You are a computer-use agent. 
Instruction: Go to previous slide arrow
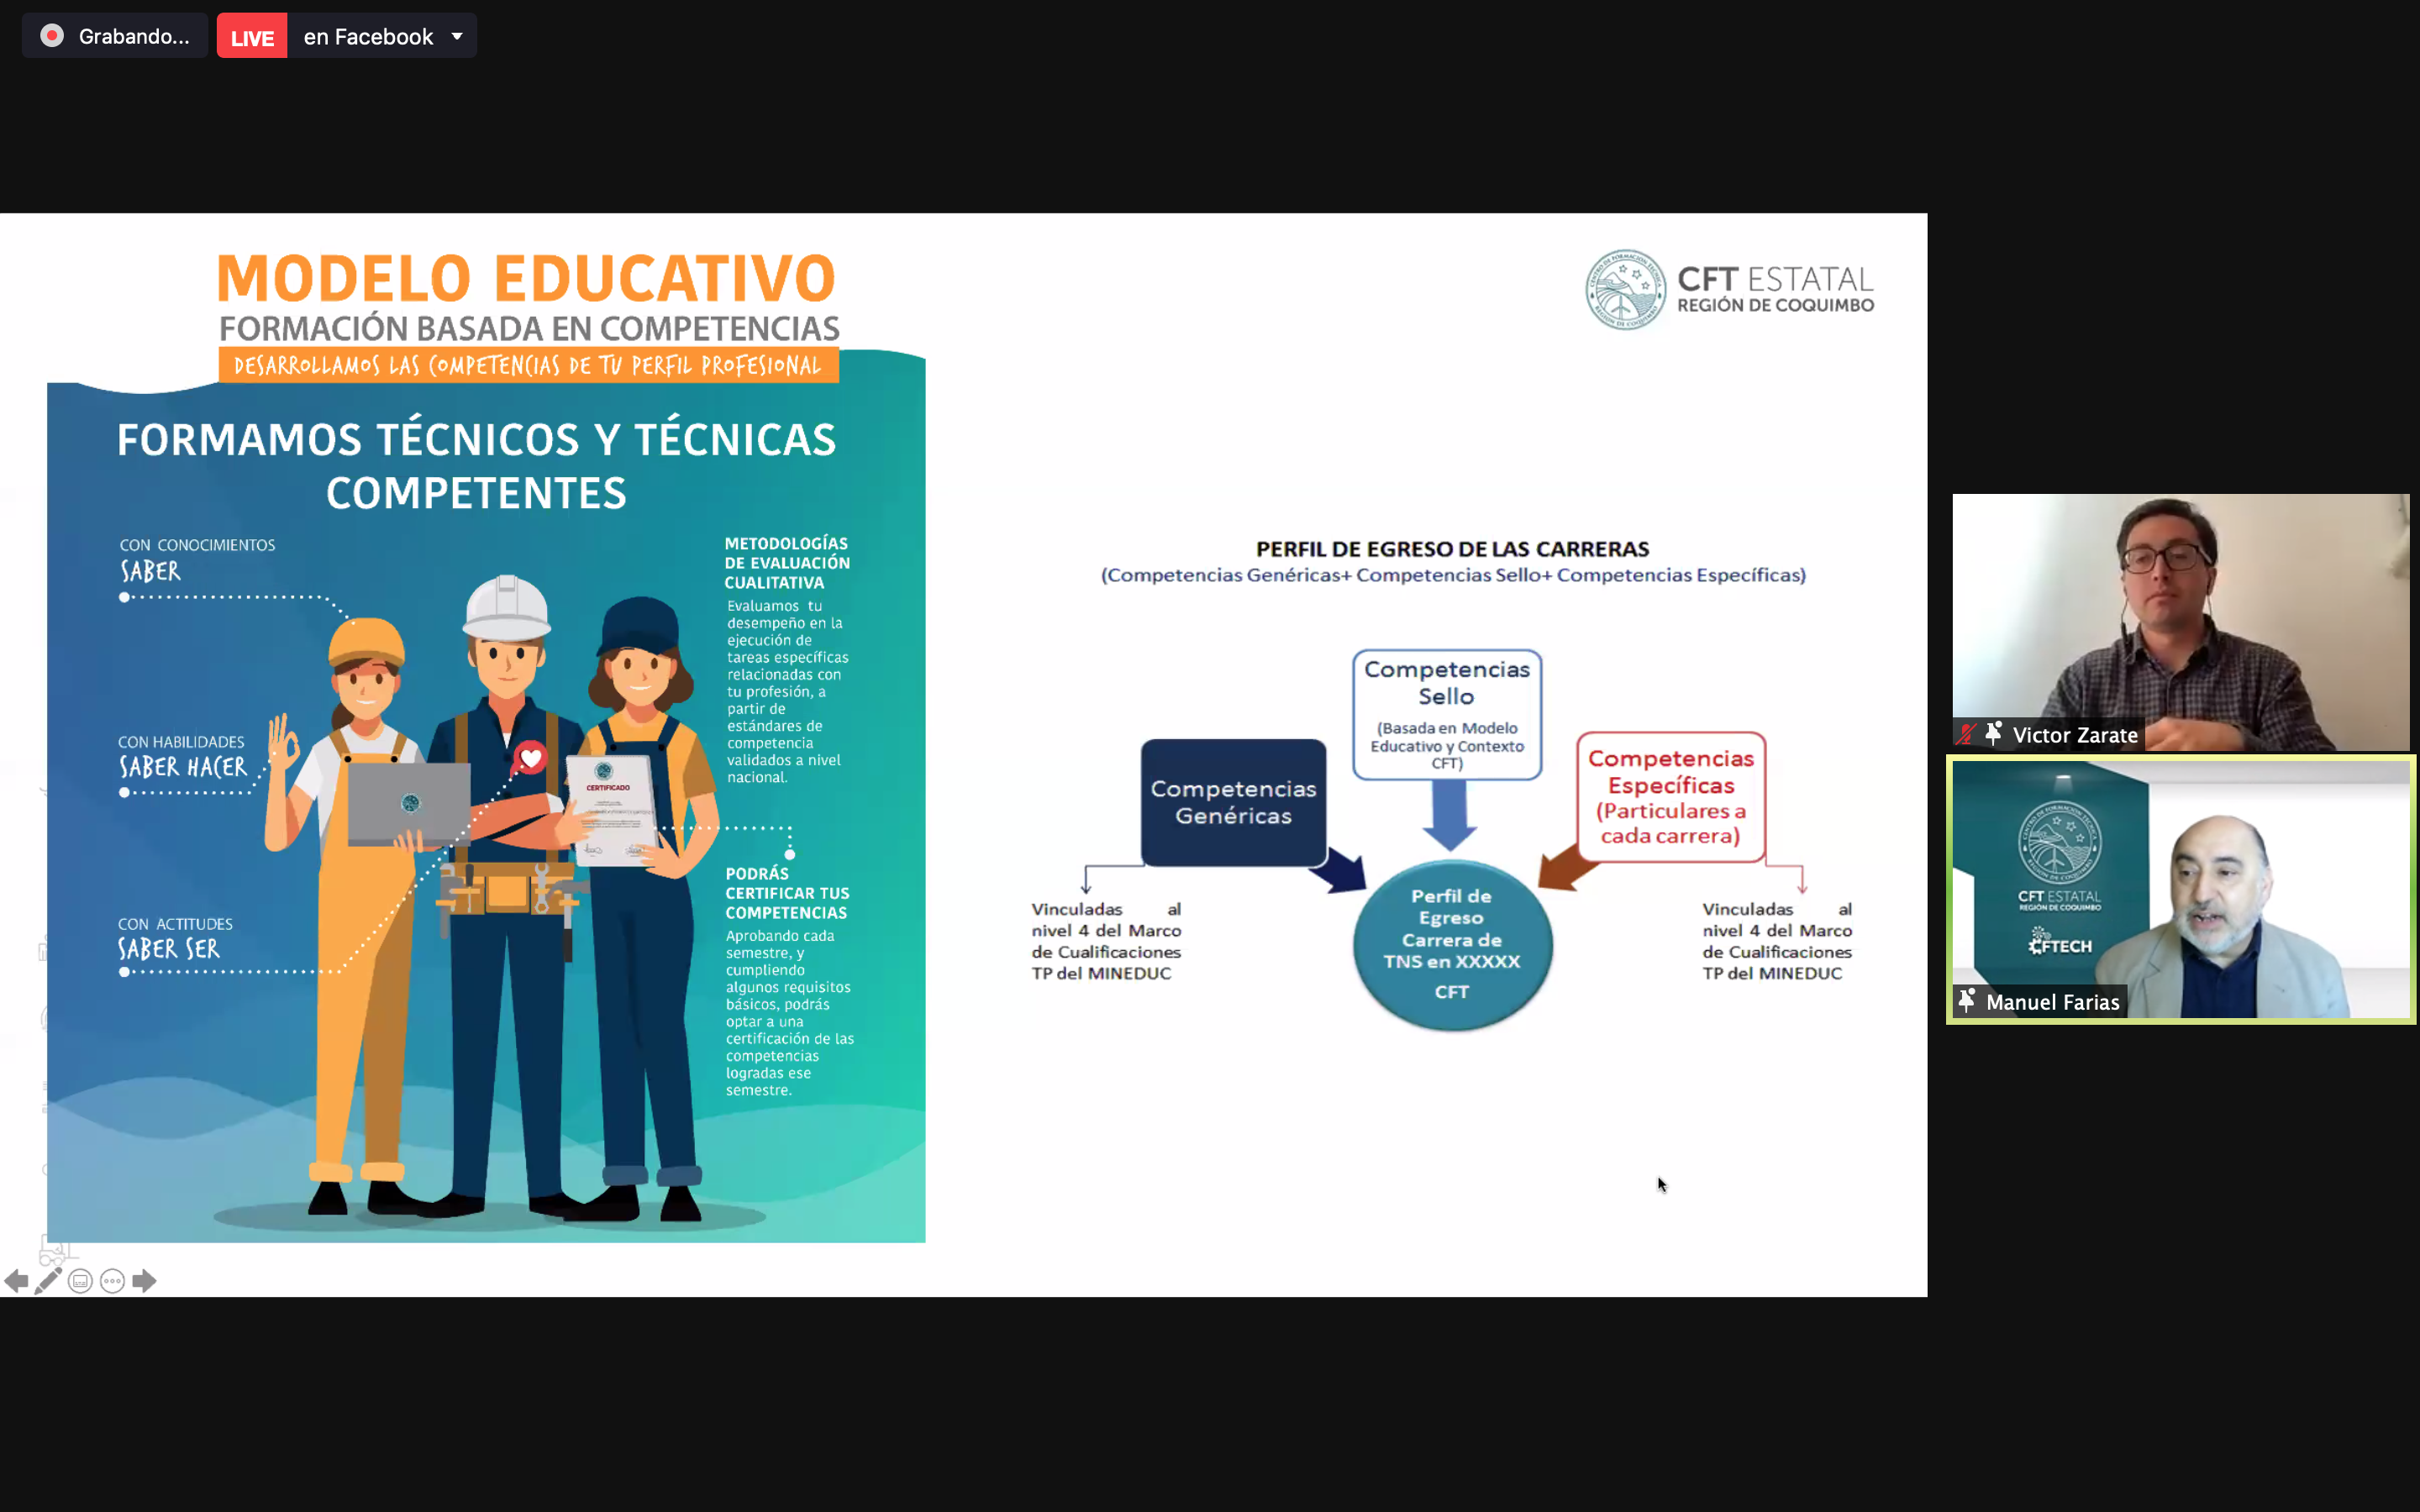coord(16,1281)
